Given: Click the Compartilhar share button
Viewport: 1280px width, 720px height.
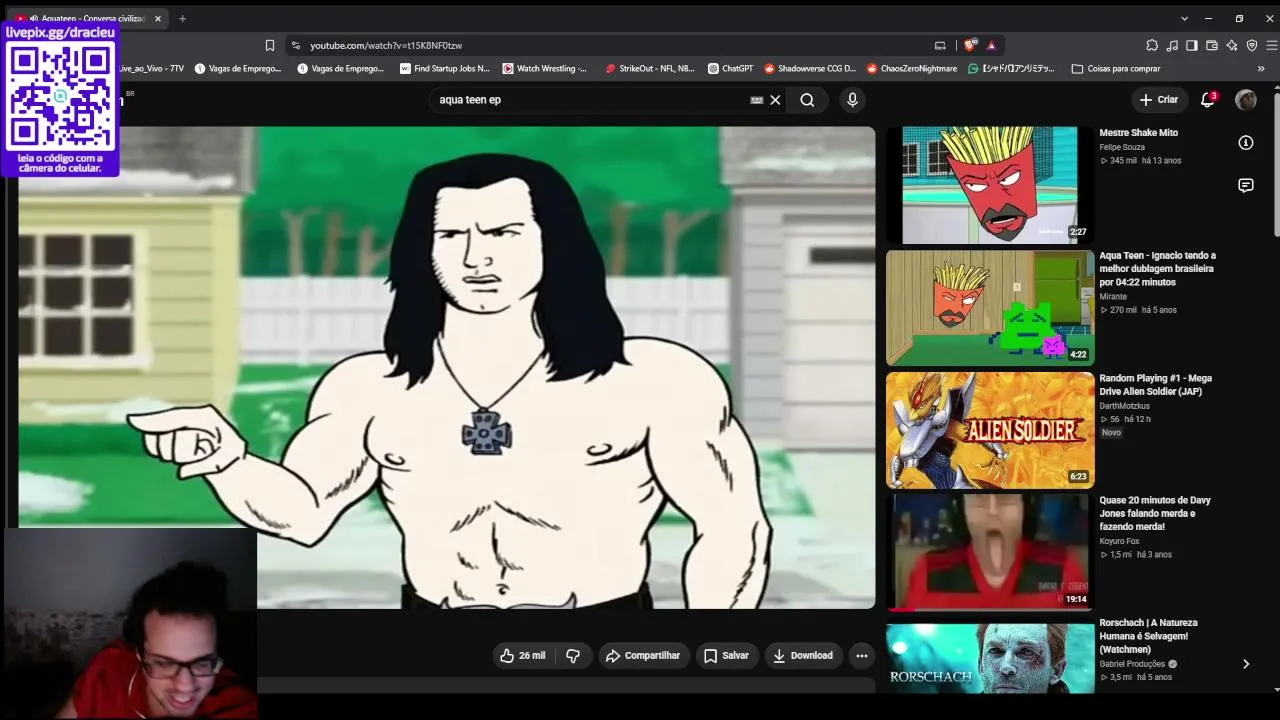Looking at the screenshot, I should [643, 656].
